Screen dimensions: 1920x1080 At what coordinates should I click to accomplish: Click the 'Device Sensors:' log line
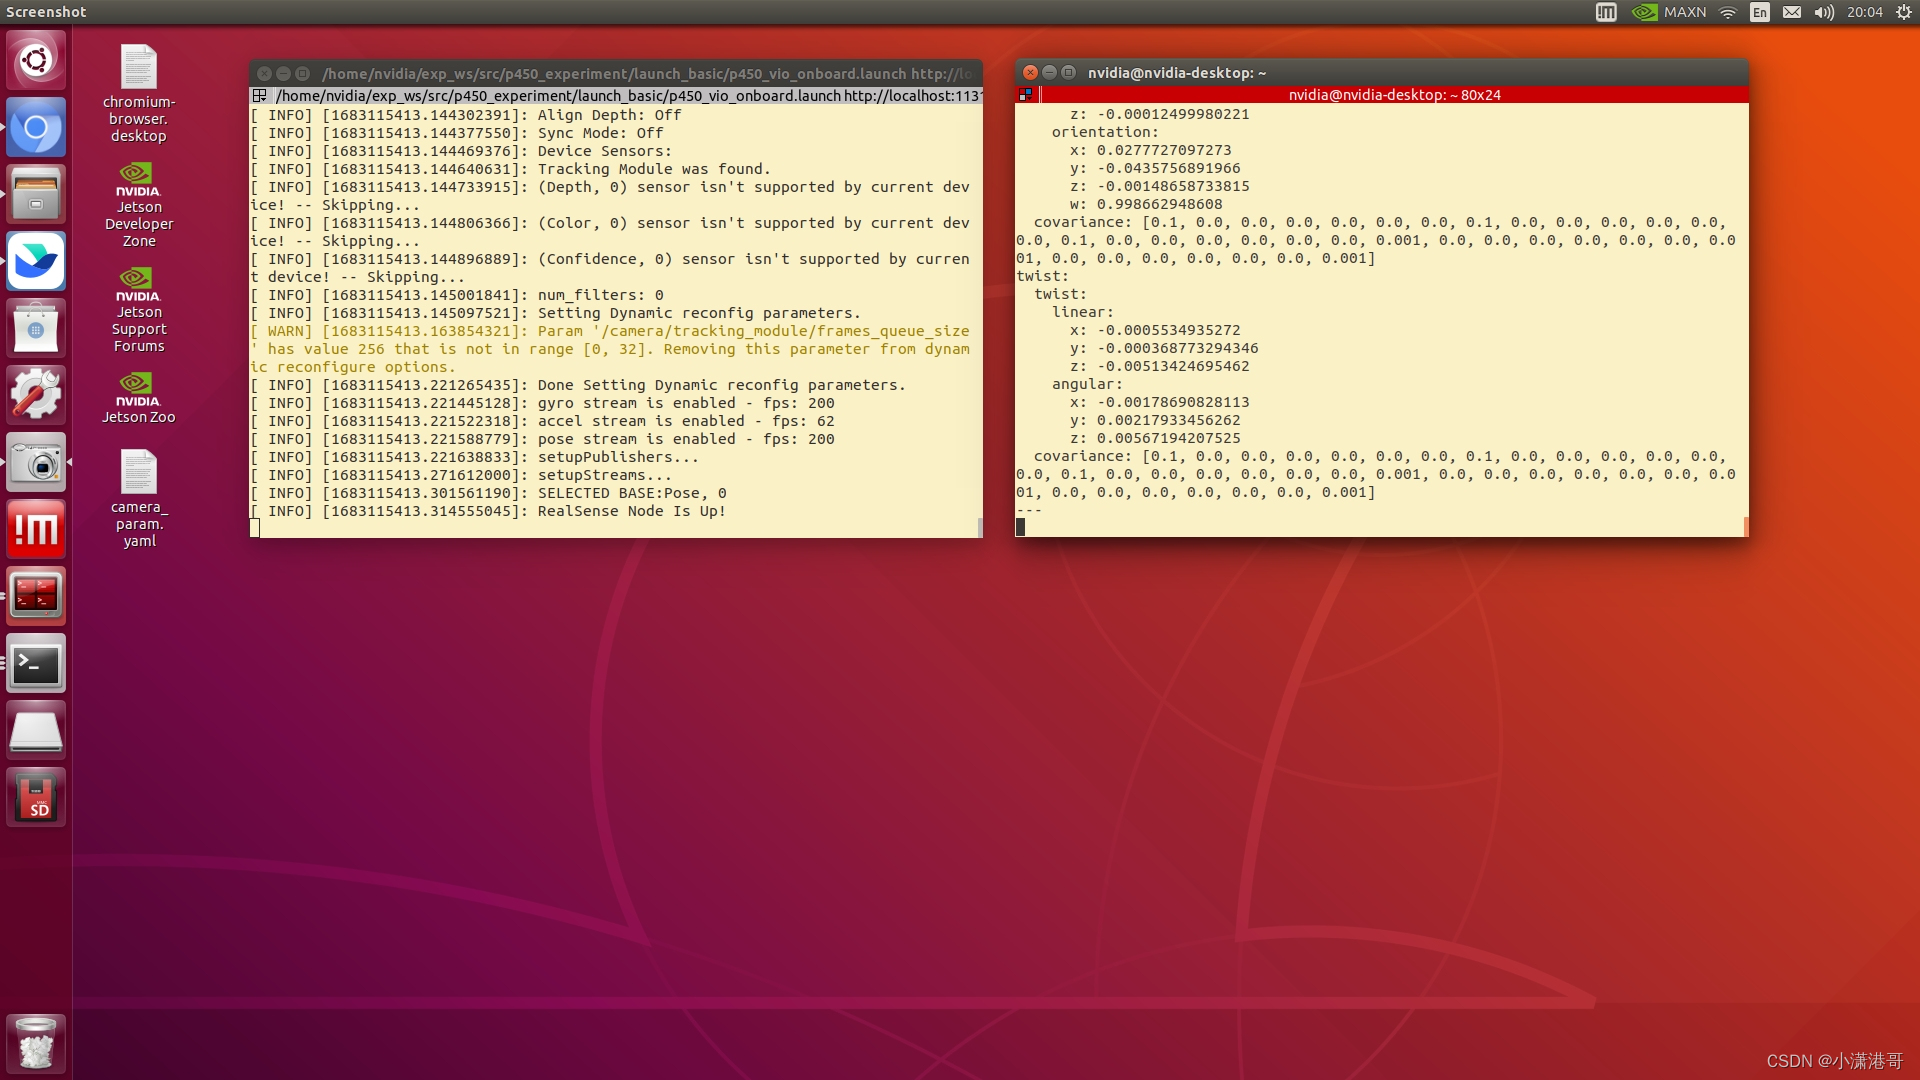coord(461,151)
